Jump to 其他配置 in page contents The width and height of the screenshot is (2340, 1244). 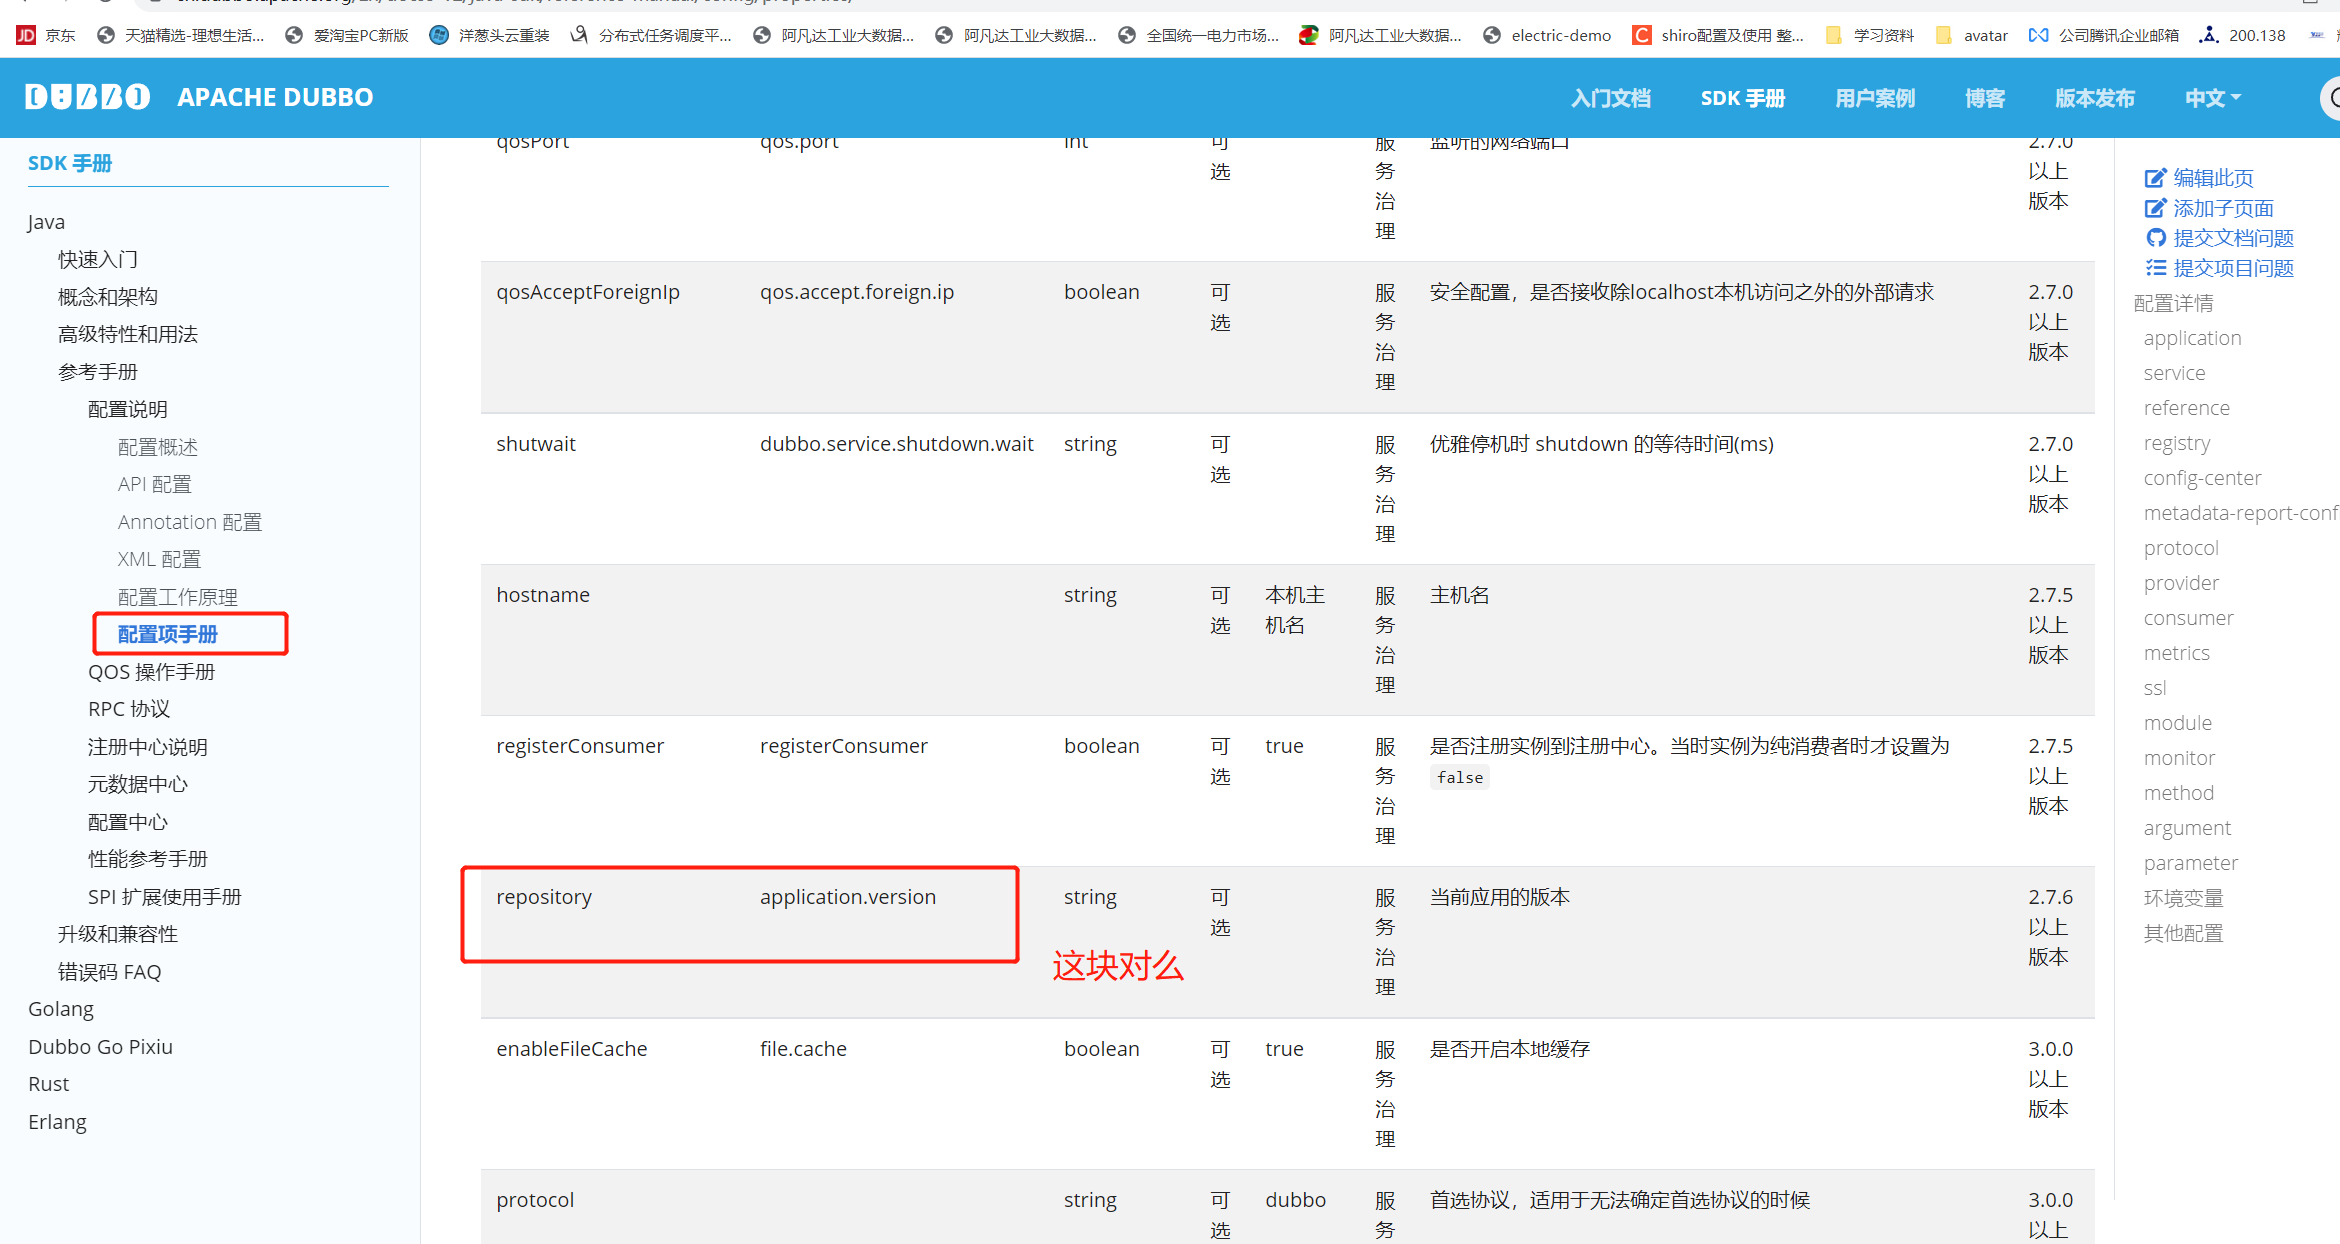pyautogui.click(x=2183, y=933)
